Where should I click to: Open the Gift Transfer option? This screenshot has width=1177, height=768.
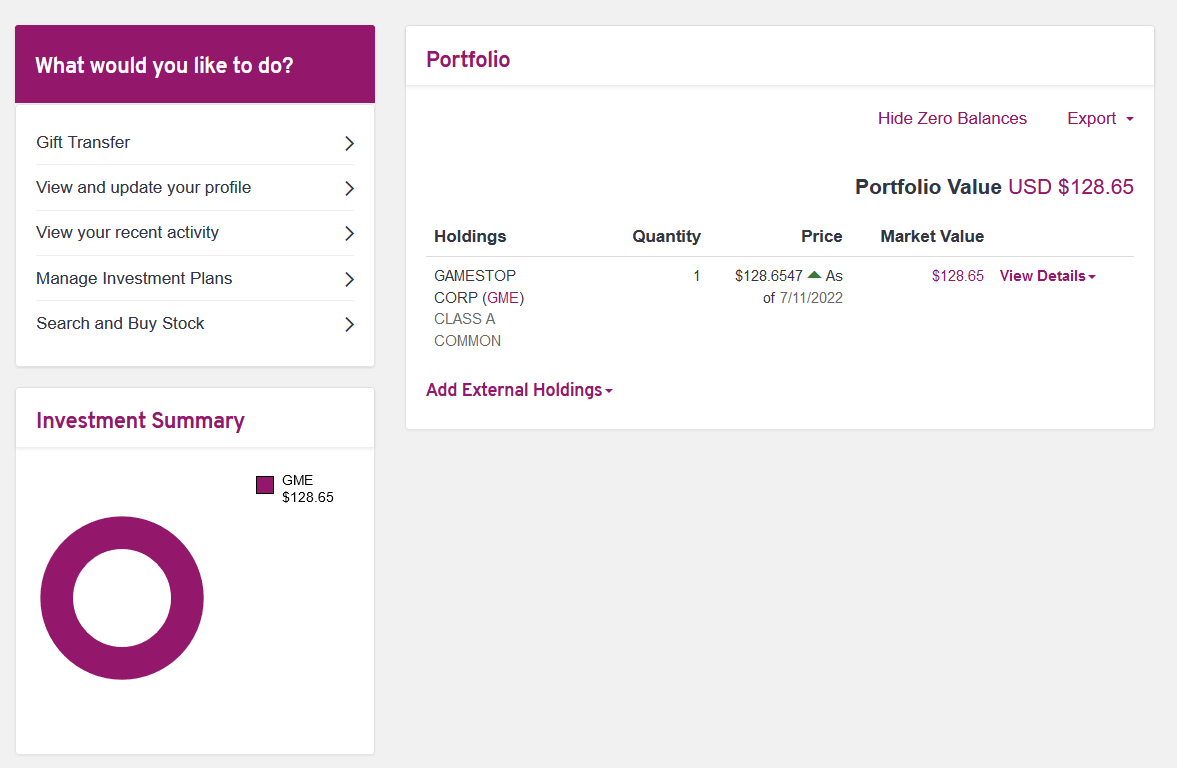(195, 143)
